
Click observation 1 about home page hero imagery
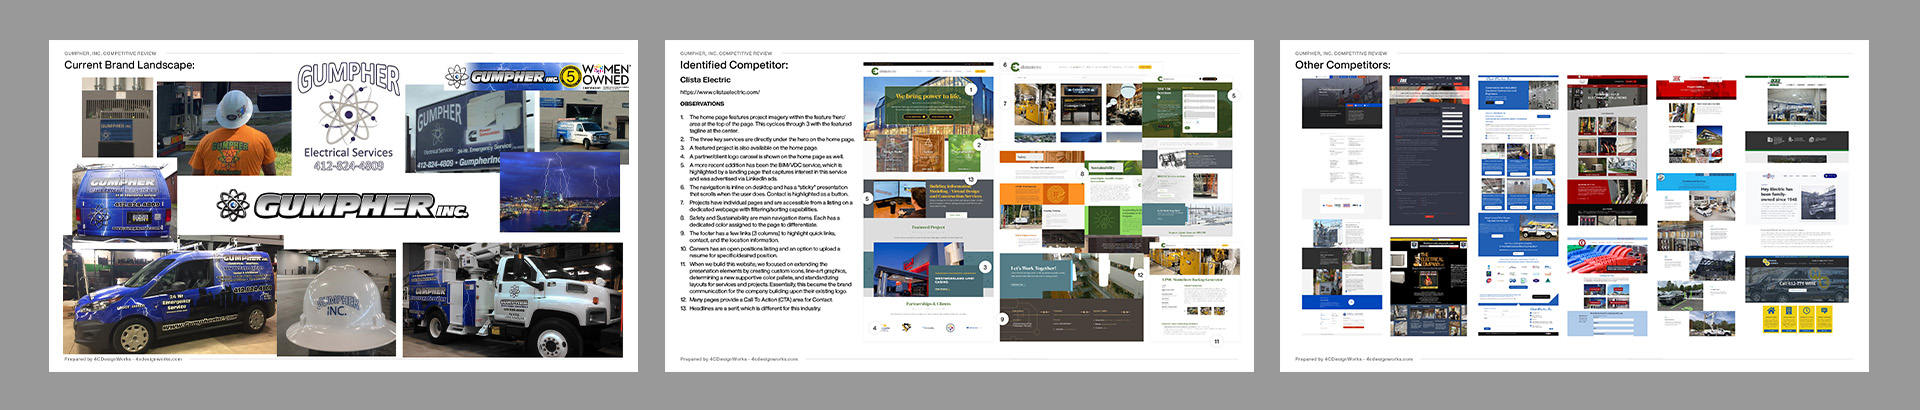(x=767, y=124)
